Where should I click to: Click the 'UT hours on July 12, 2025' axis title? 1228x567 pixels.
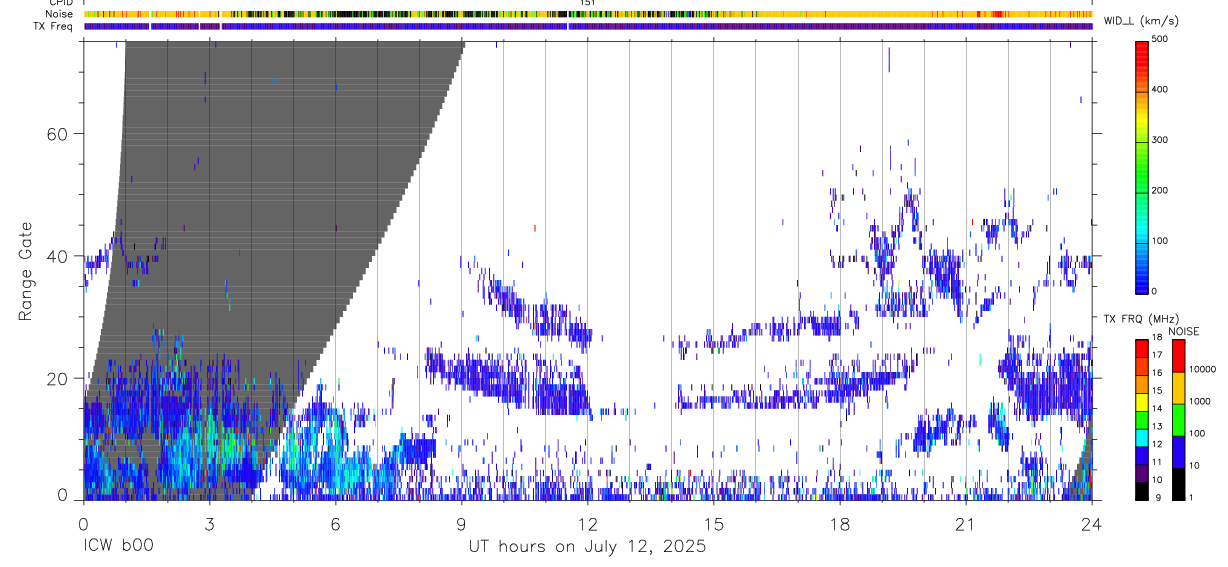tap(587, 547)
